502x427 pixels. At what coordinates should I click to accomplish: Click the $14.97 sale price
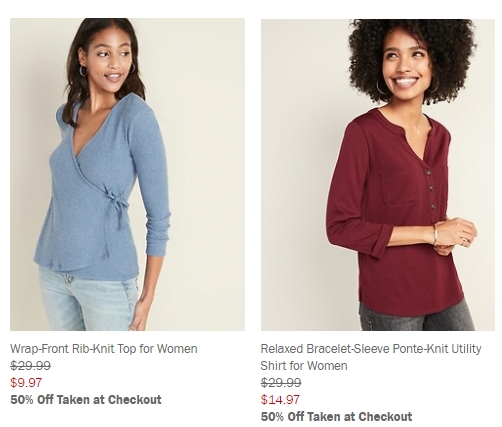tap(280, 399)
